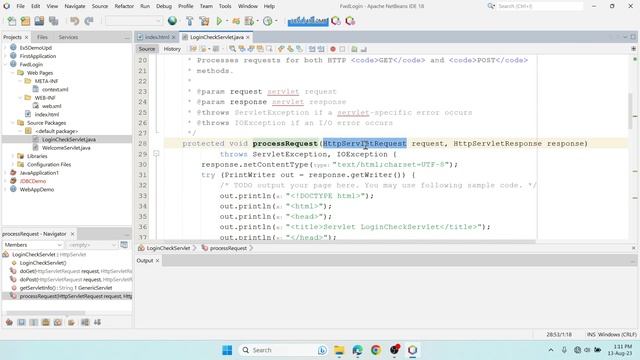Switch to index.html editor tab
Image resolution: width=640 pixels, height=360 pixels.
coord(157,37)
